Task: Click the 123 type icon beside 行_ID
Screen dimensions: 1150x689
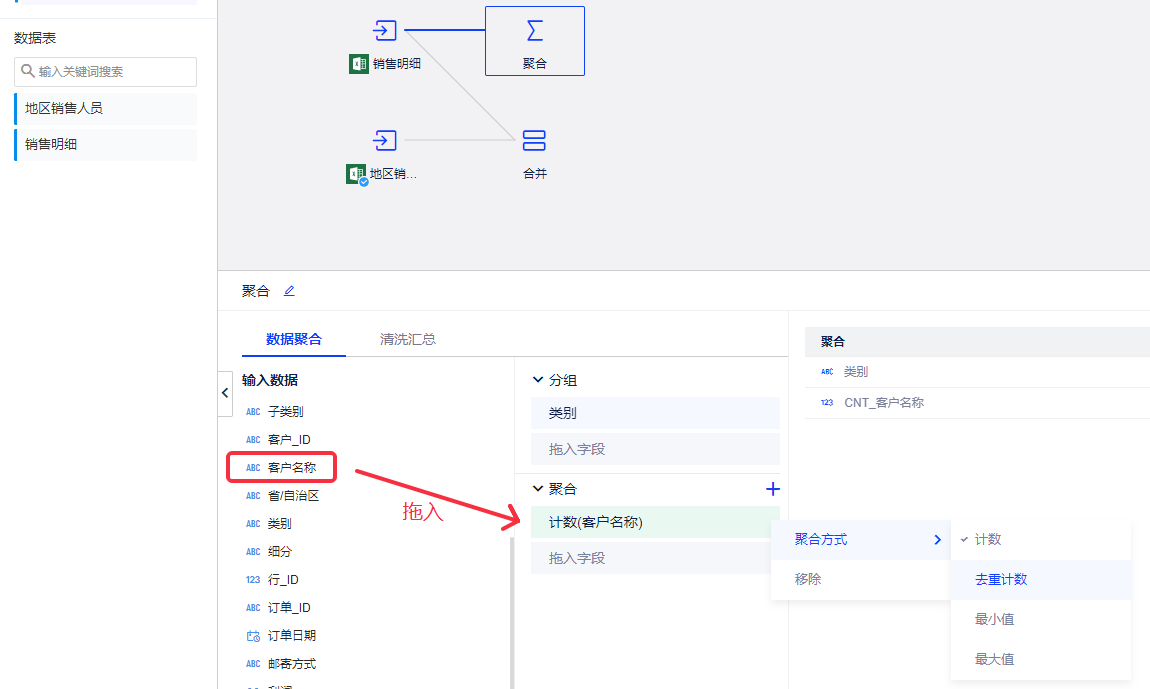Action: pos(253,580)
